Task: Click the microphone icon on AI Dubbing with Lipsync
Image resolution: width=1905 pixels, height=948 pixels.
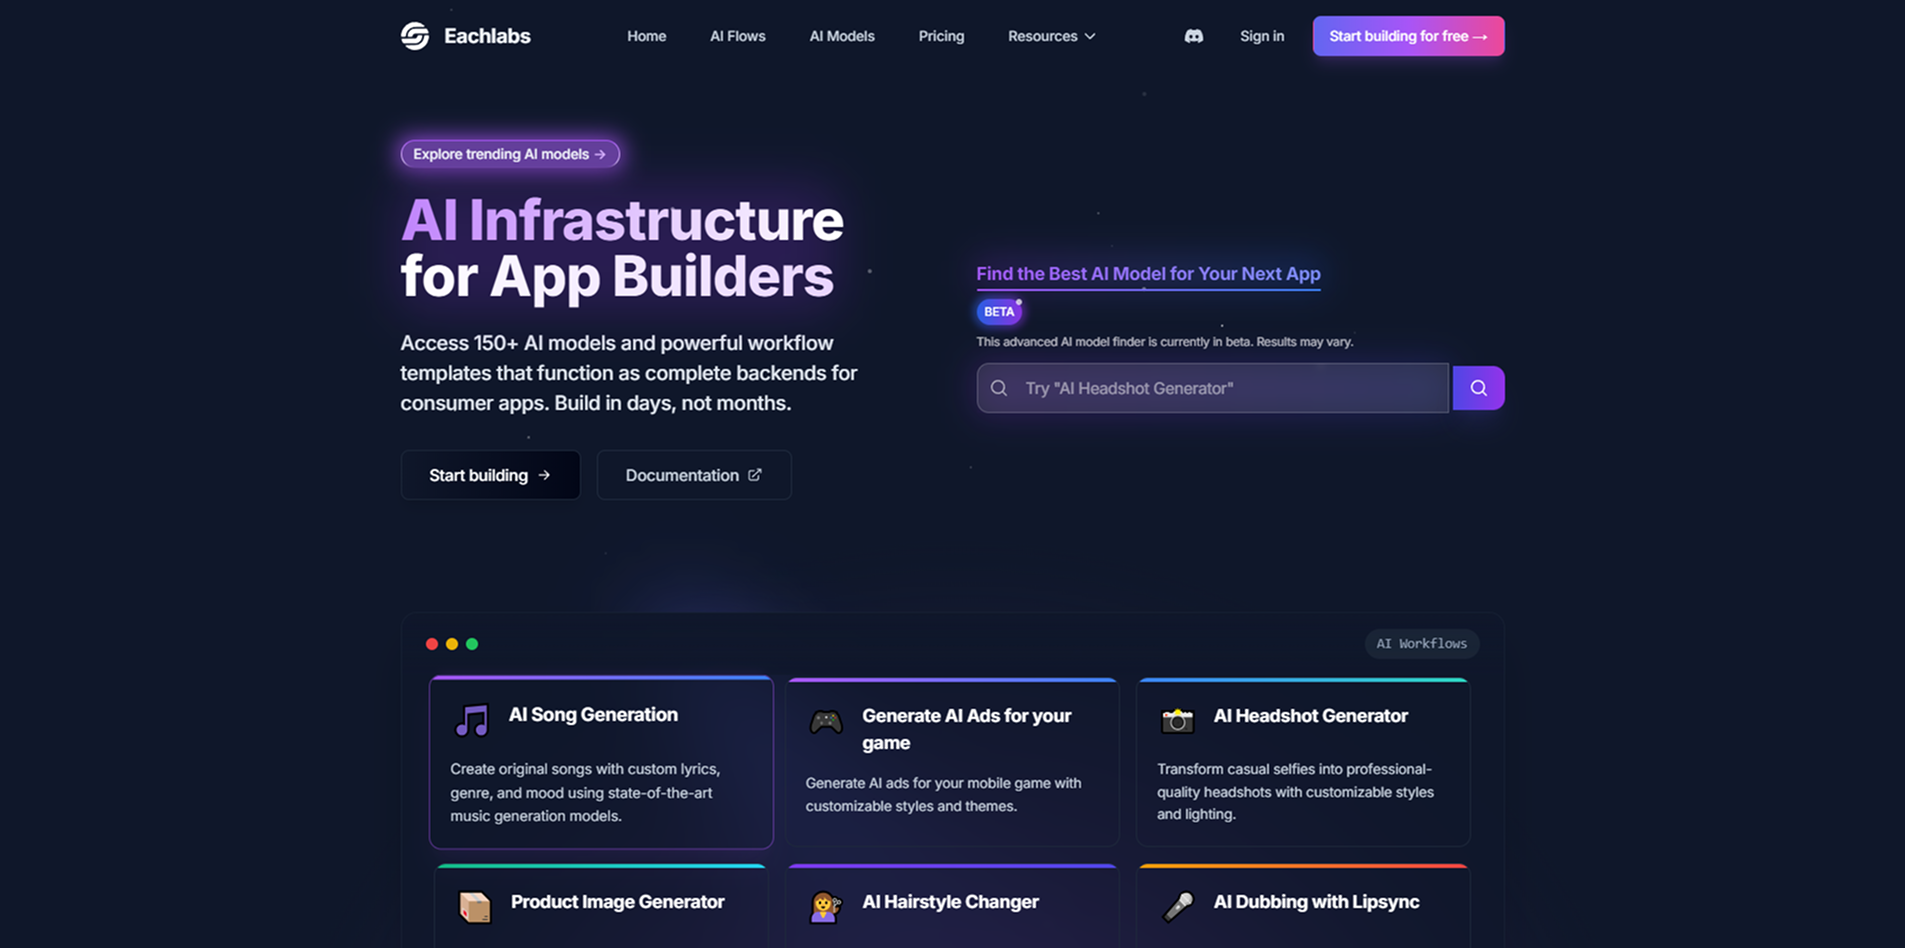Action: pyautogui.click(x=1178, y=906)
